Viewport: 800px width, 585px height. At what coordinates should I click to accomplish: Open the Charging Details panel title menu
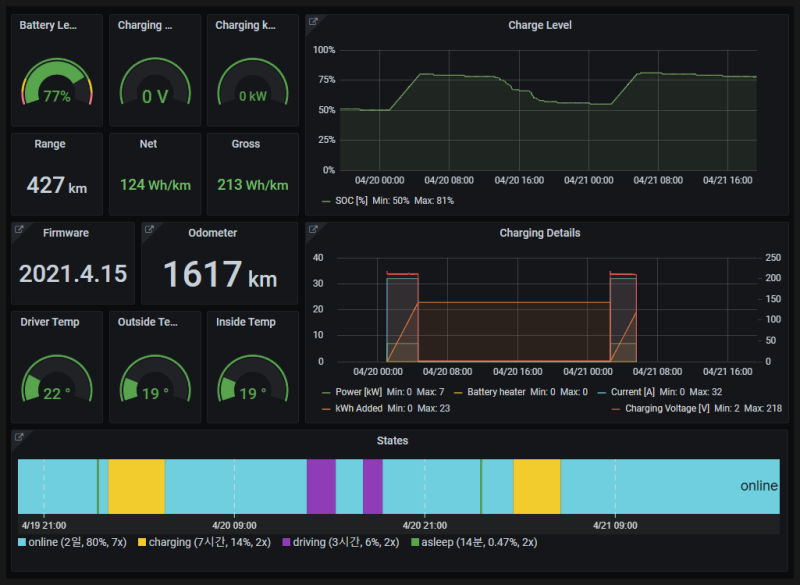pos(540,233)
